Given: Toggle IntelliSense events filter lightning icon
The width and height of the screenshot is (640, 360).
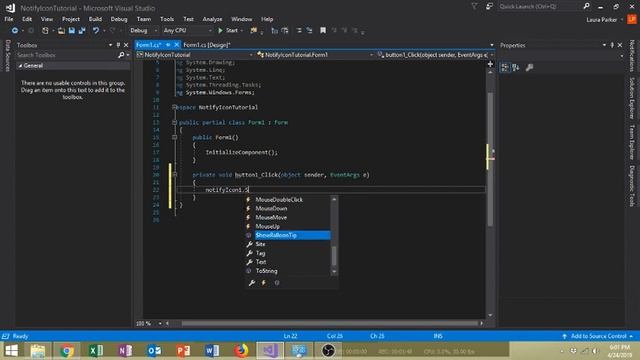Looking at the screenshot, I should coord(264,283).
